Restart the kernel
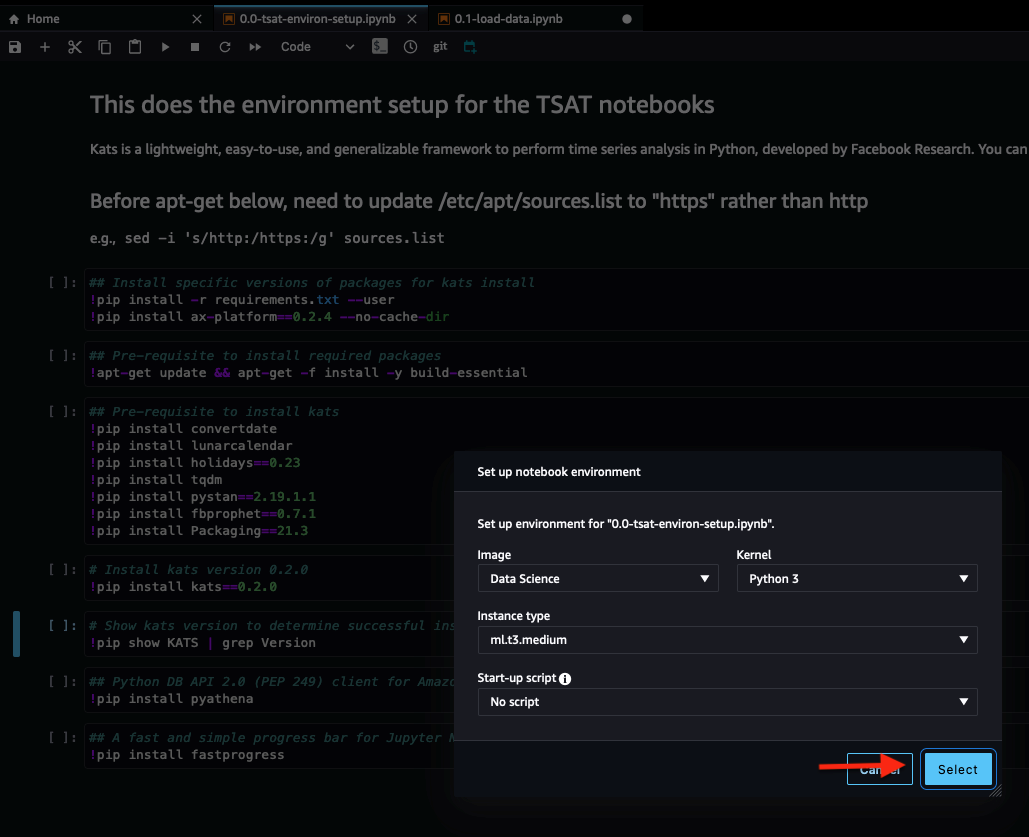The height and width of the screenshot is (837, 1029). click(x=224, y=46)
